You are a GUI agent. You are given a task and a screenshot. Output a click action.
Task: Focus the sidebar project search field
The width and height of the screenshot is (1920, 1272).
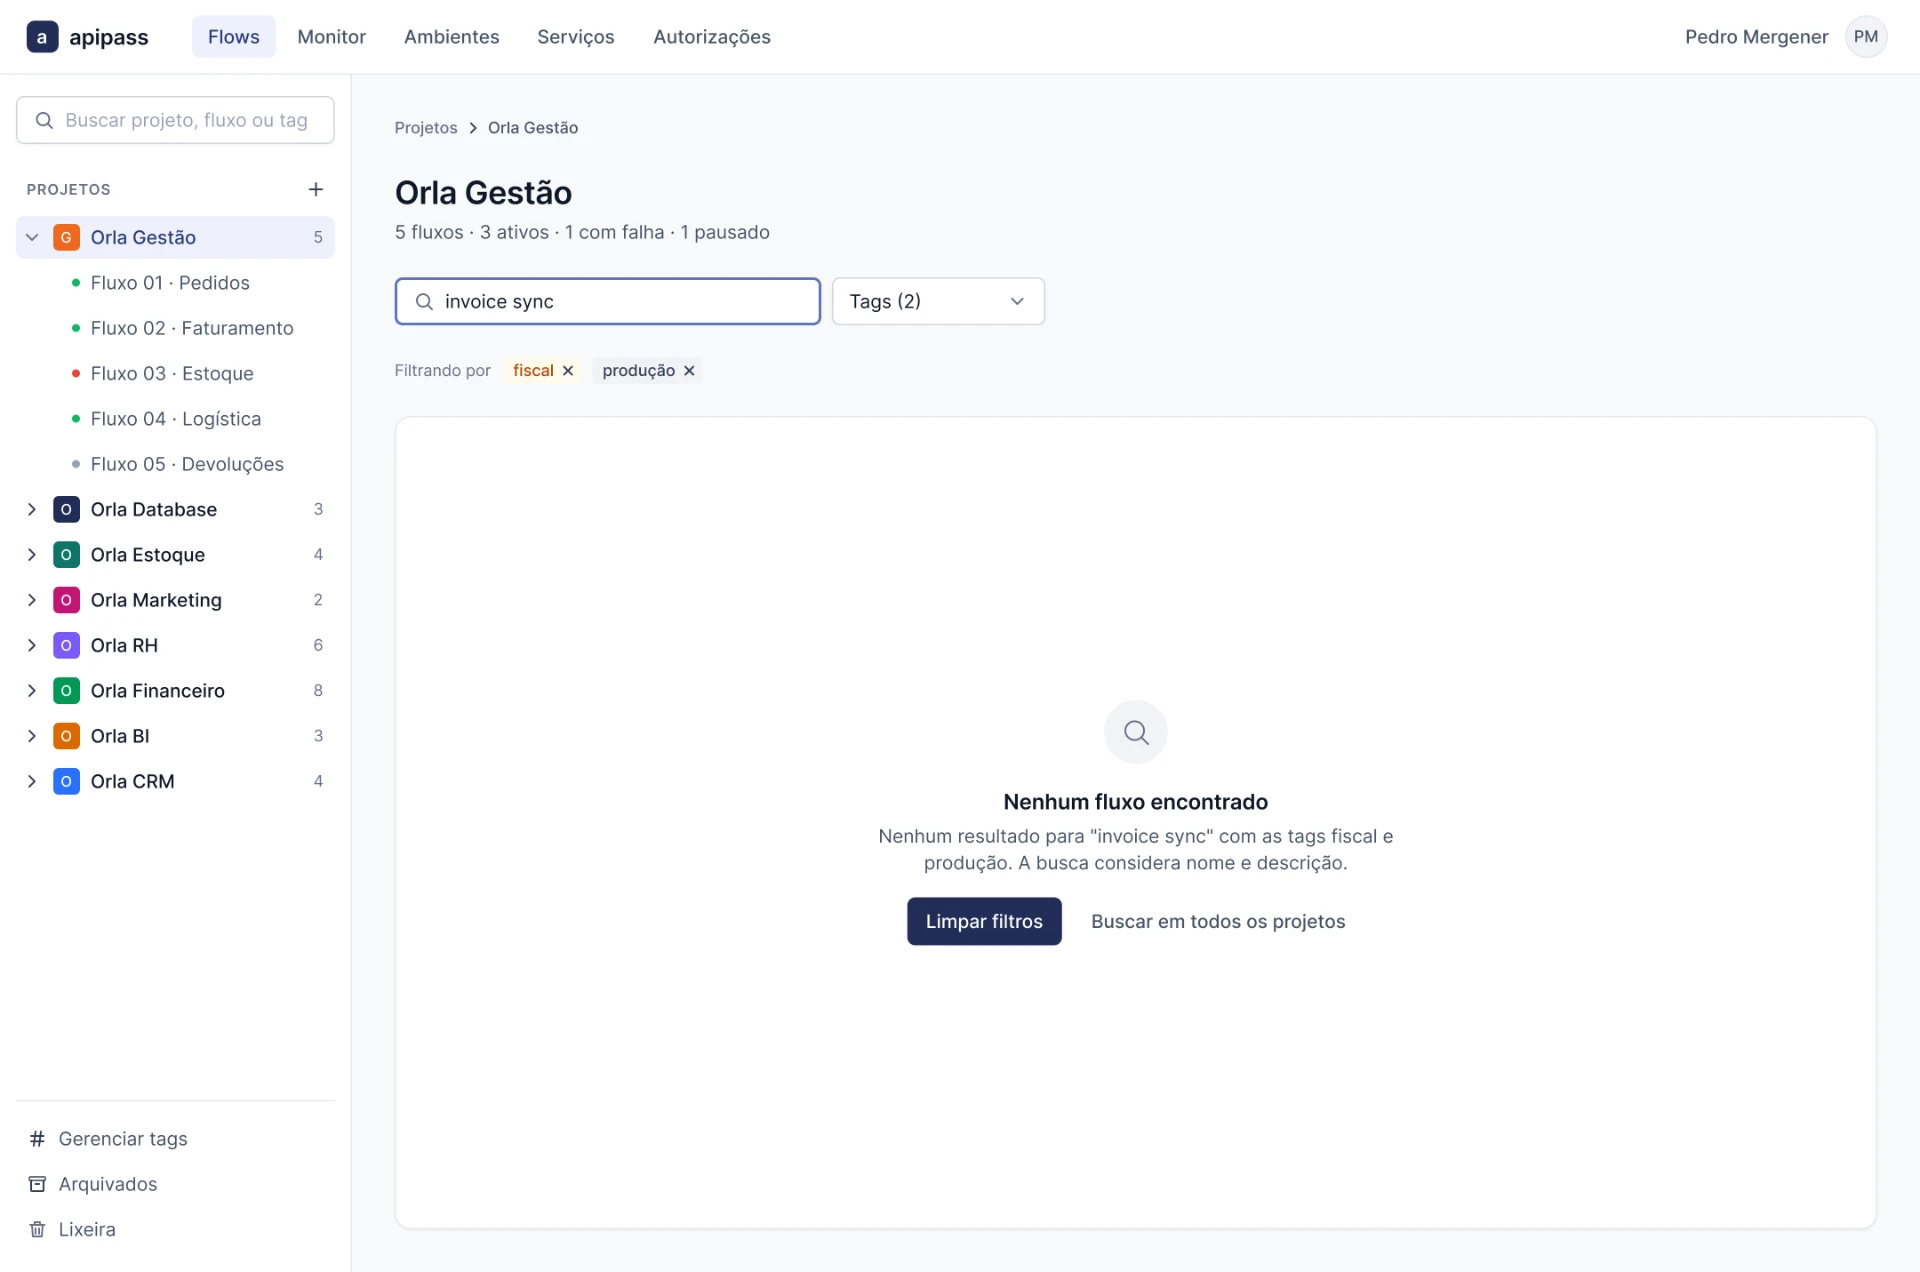tap(175, 120)
